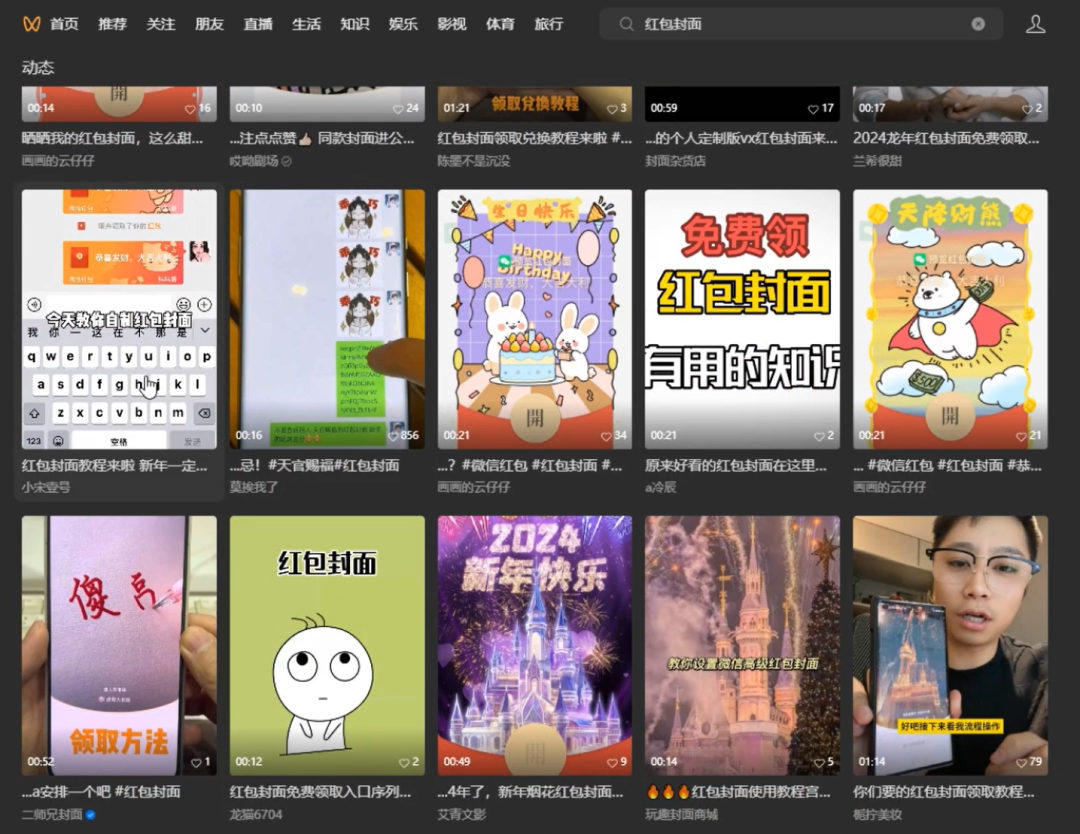Tap the heart on the 免费领 video
Viewport: 1080px width, 834px height.
[820, 436]
